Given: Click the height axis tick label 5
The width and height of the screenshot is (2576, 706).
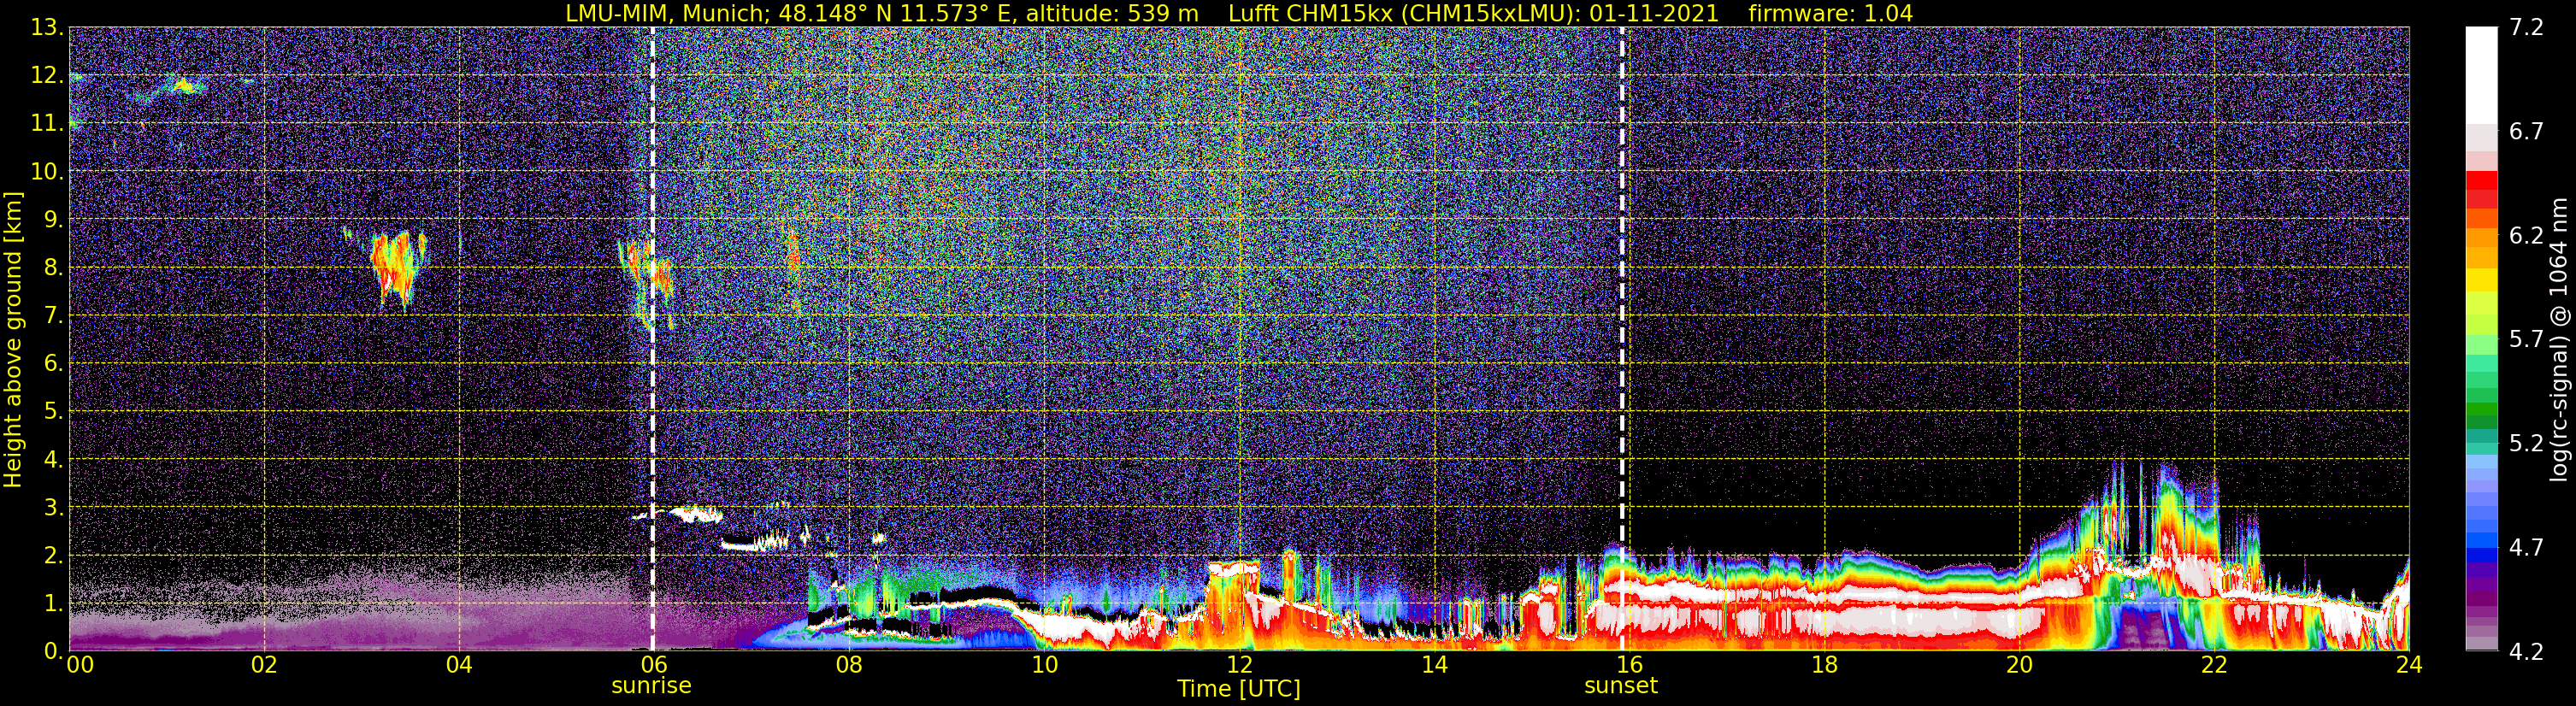Looking at the screenshot, I should point(53,412).
